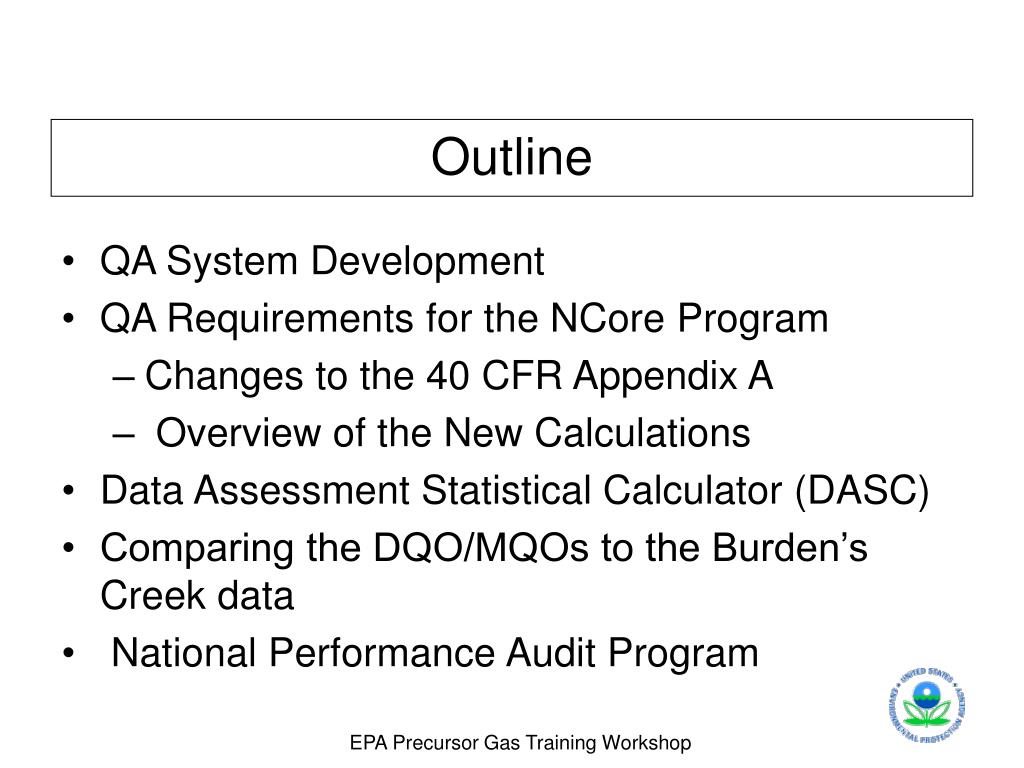Click the National Performance bullet marker

click(x=69, y=653)
